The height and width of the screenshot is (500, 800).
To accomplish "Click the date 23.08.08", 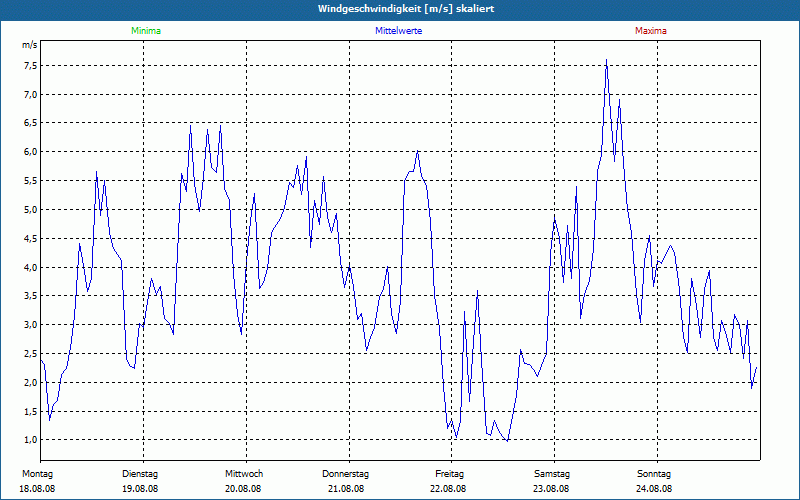I will pyautogui.click(x=551, y=489).
